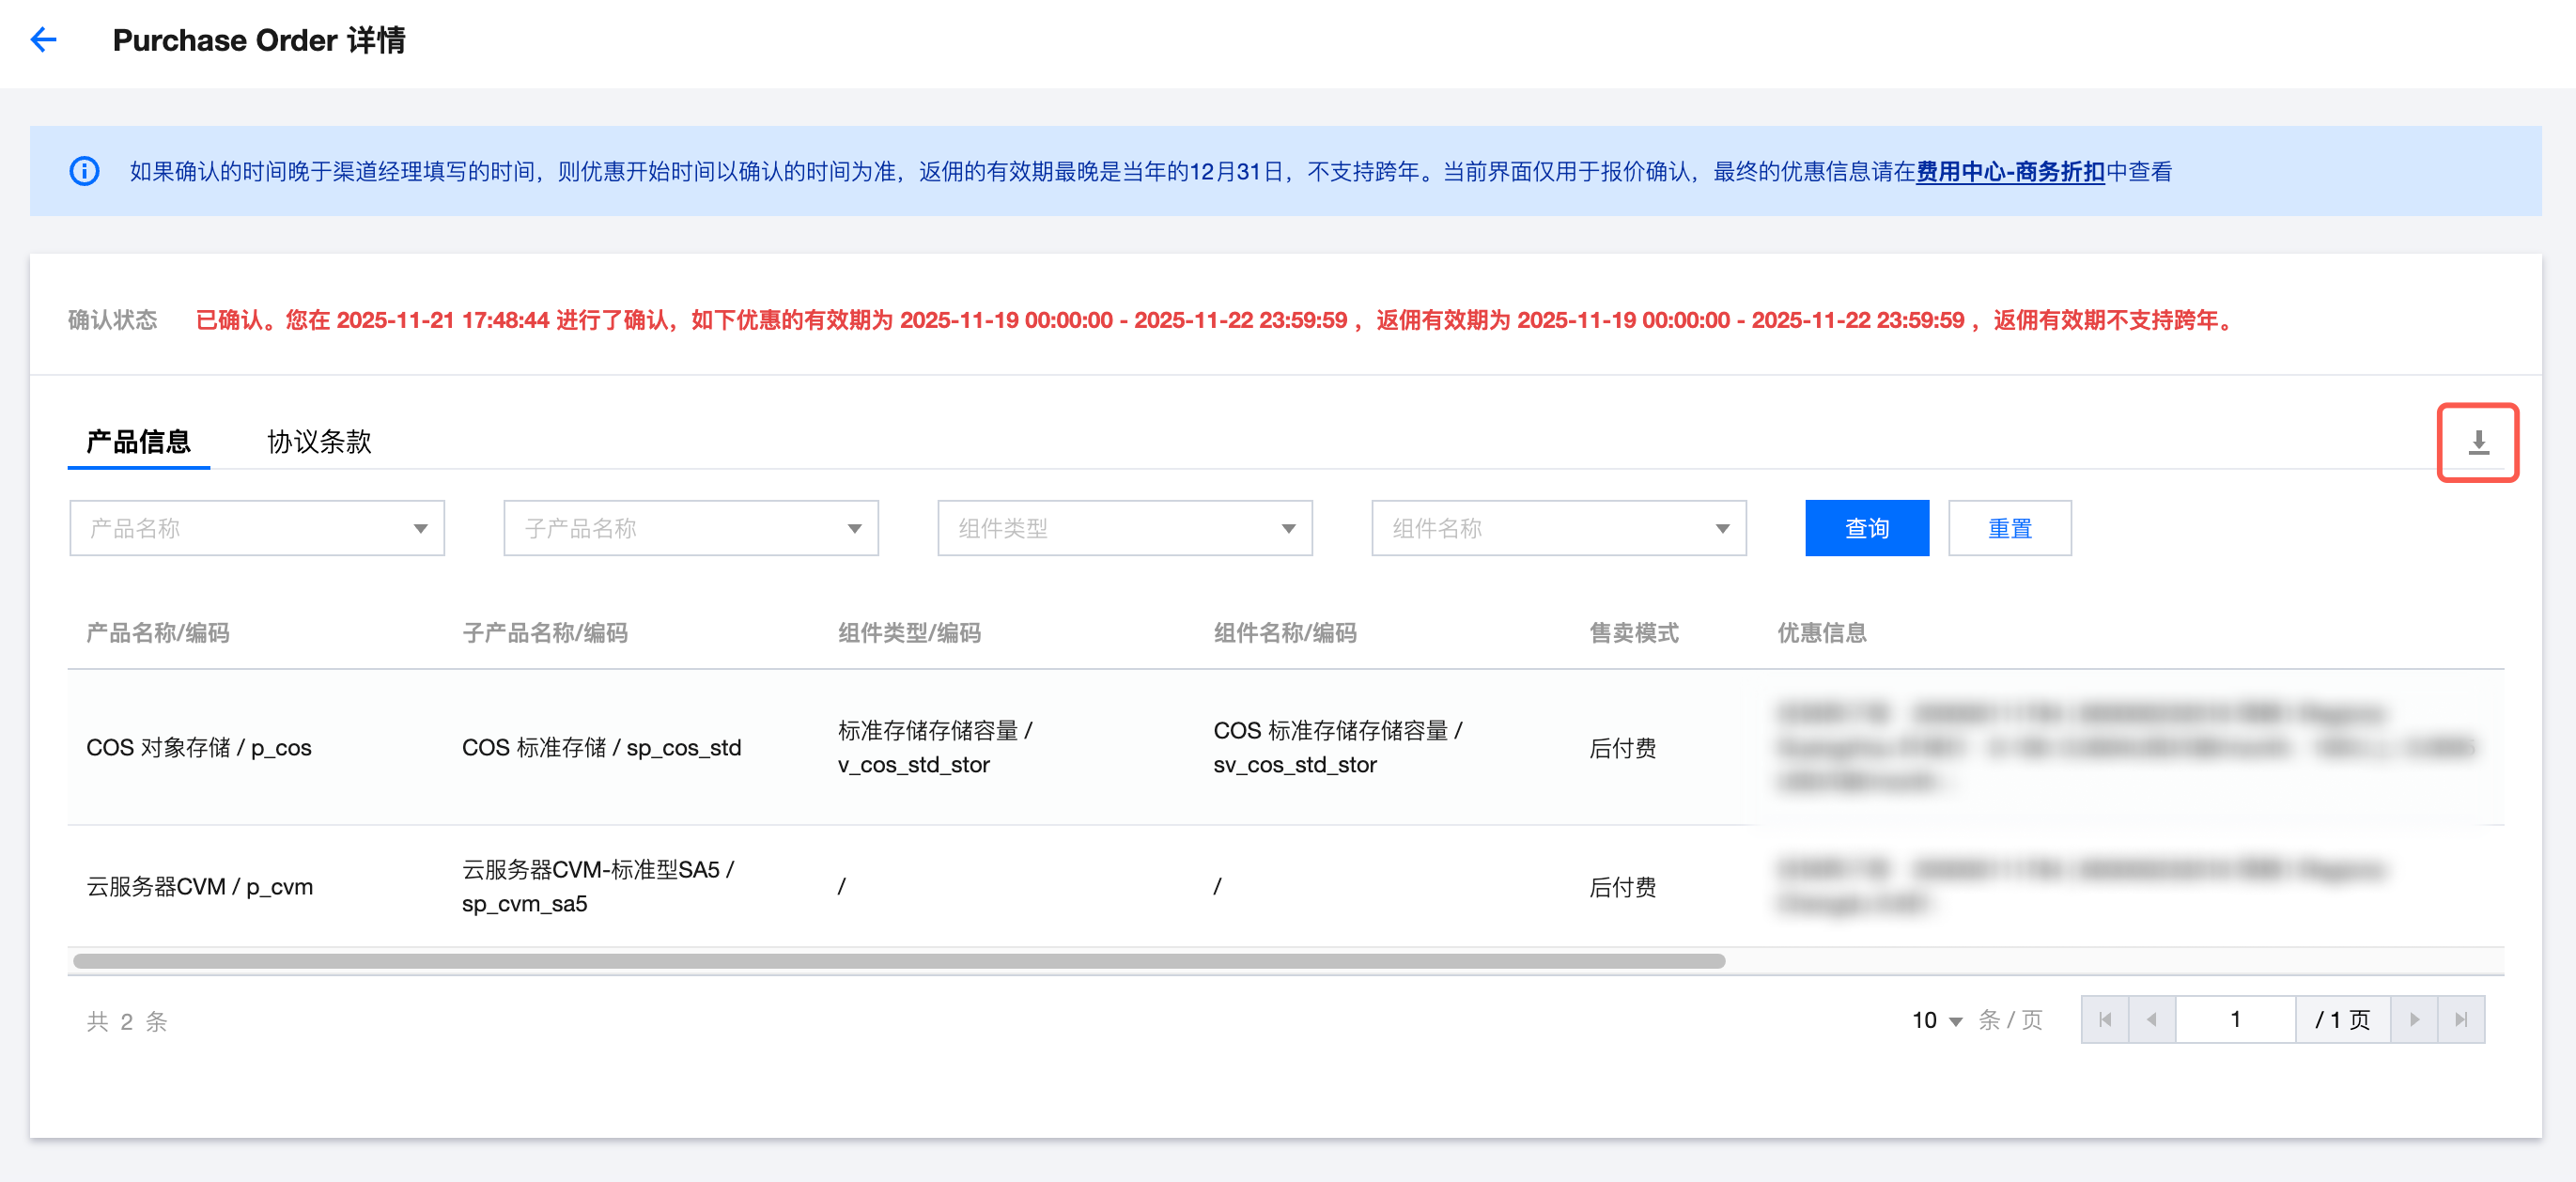Click the back arrow icon
This screenshot has height=1182, width=2576.
[43, 40]
